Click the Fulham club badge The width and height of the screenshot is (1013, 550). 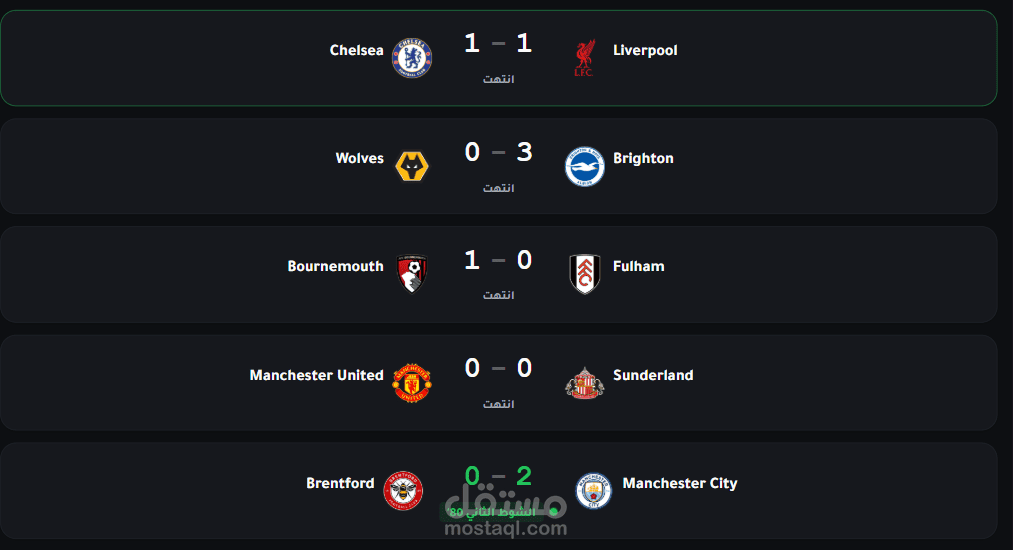(585, 274)
